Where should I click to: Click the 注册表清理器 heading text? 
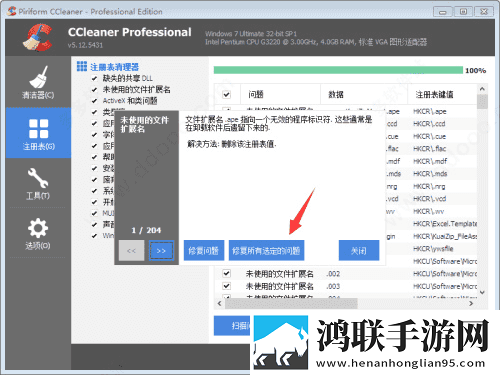coord(114,67)
